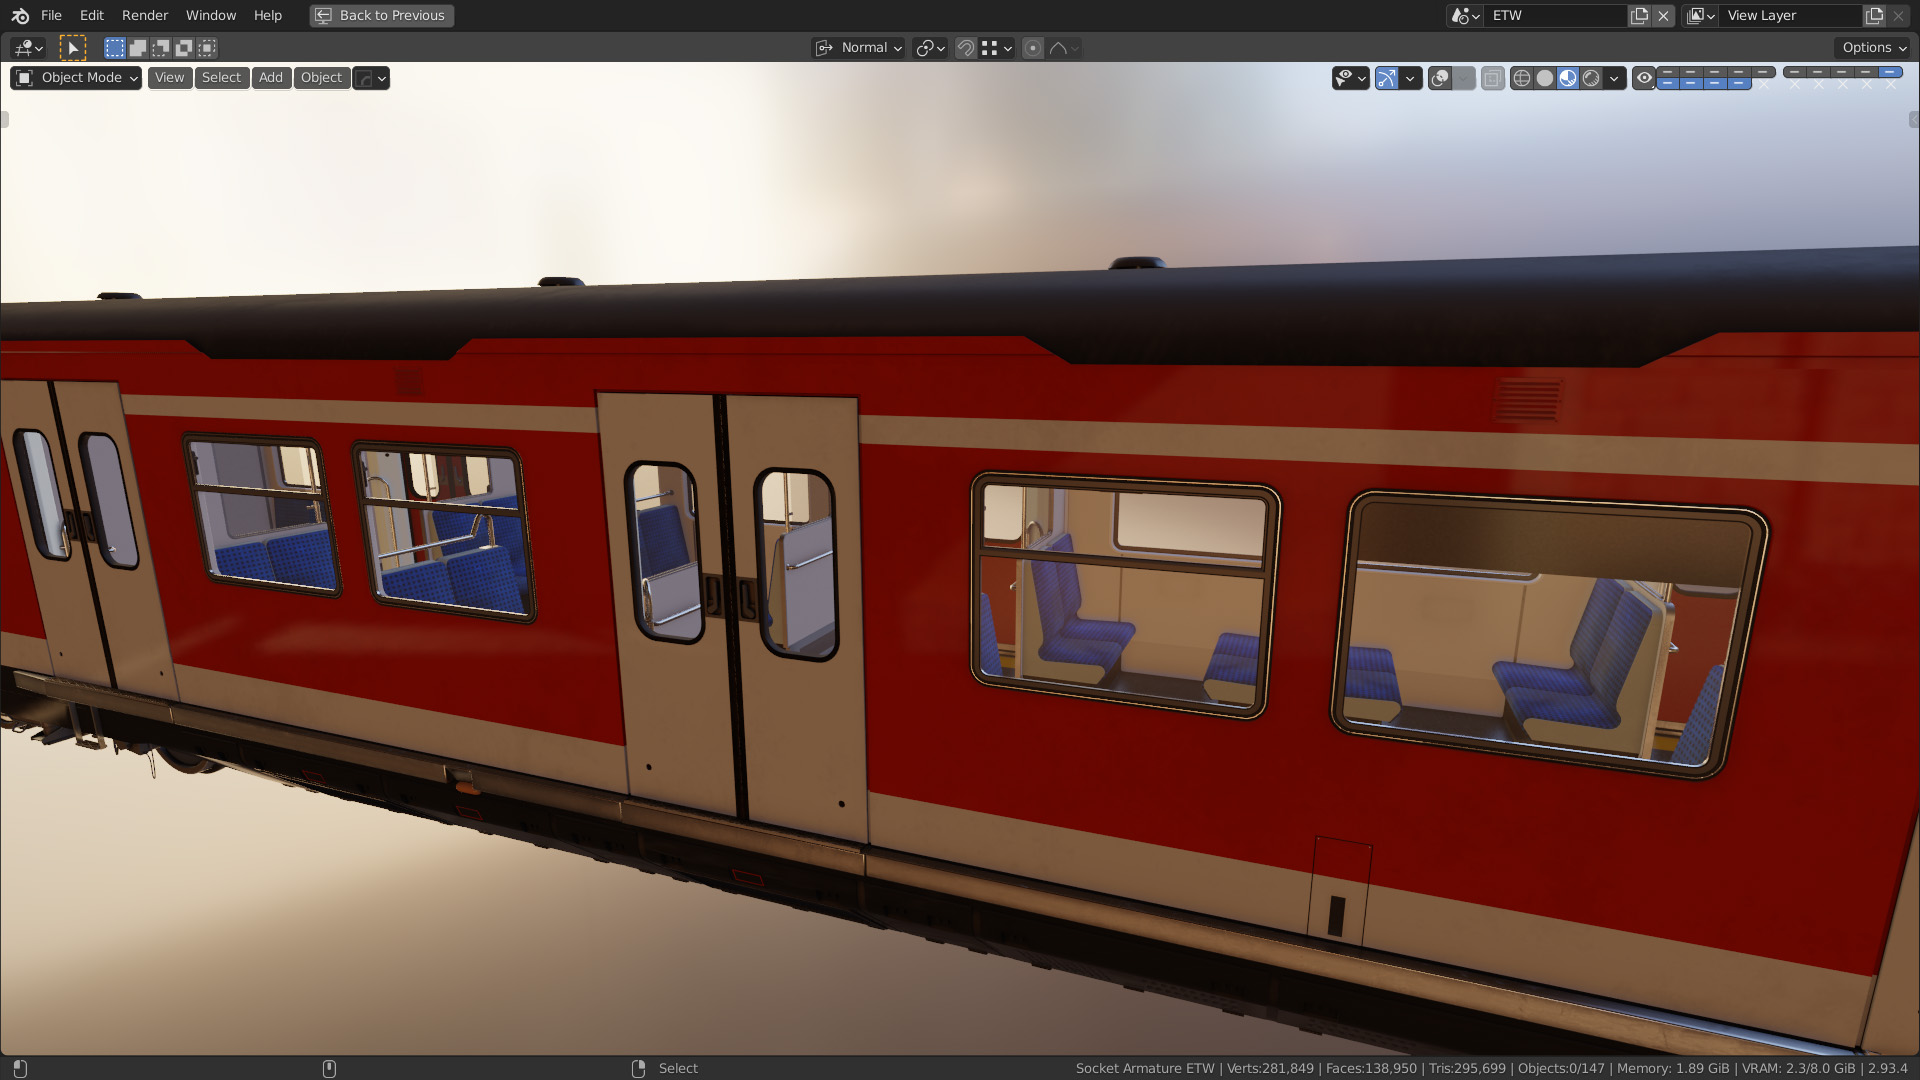Click the Blender logo icon
Image resolution: width=1920 pixels, height=1080 pixels.
pyautogui.click(x=20, y=15)
